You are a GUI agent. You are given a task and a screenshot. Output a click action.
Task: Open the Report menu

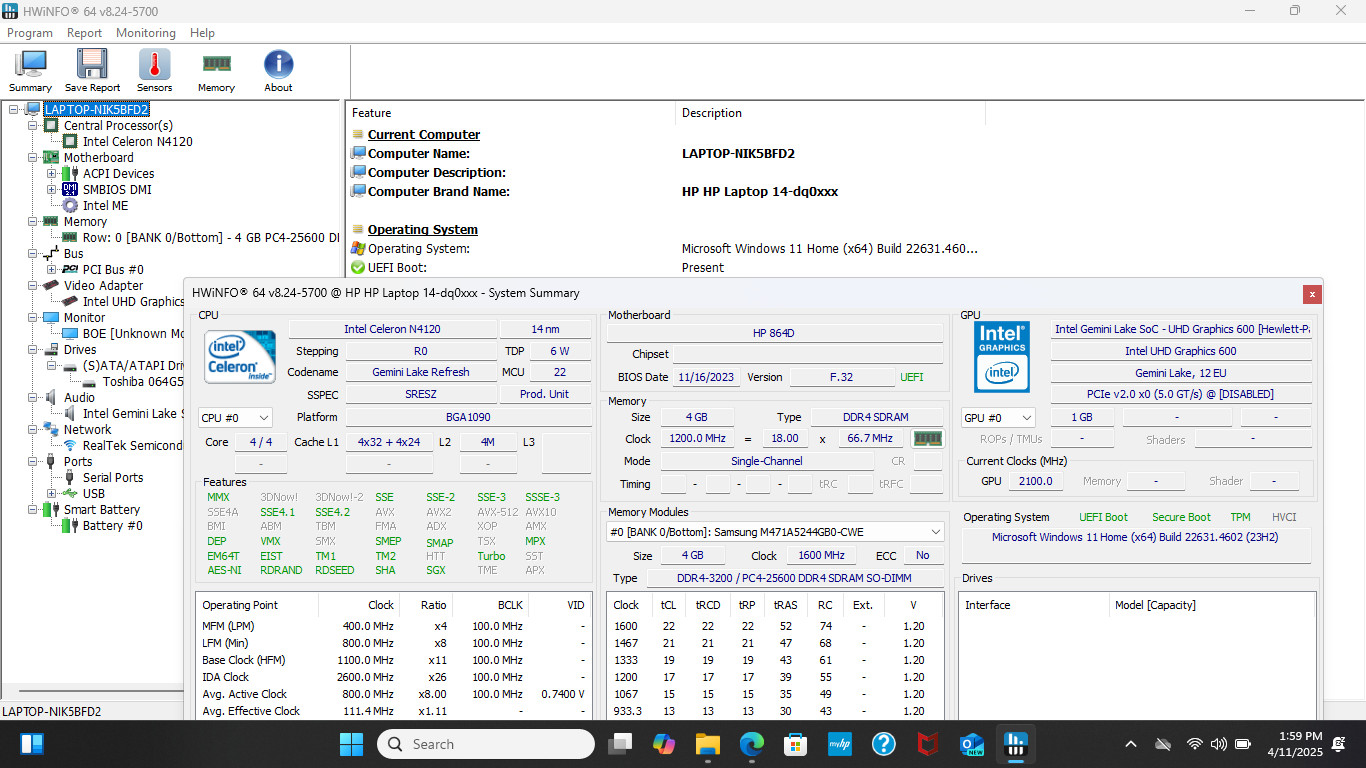click(x=85, y=33)
